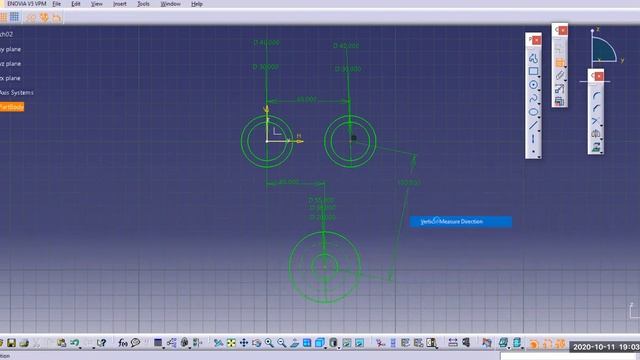This screenshot has height=360, width=640.
Task: Select the Corner tool
Action: point(596,96)
